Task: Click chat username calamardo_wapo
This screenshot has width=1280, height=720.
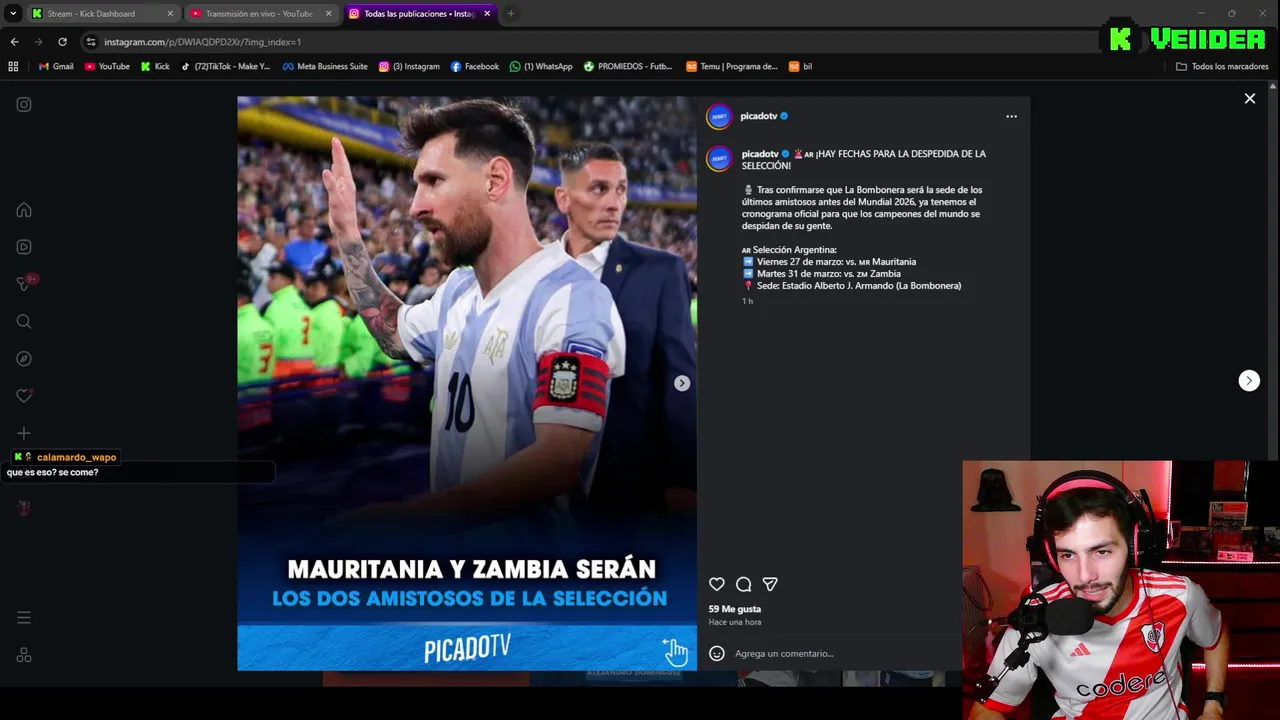Action: [x=76, y=457]
